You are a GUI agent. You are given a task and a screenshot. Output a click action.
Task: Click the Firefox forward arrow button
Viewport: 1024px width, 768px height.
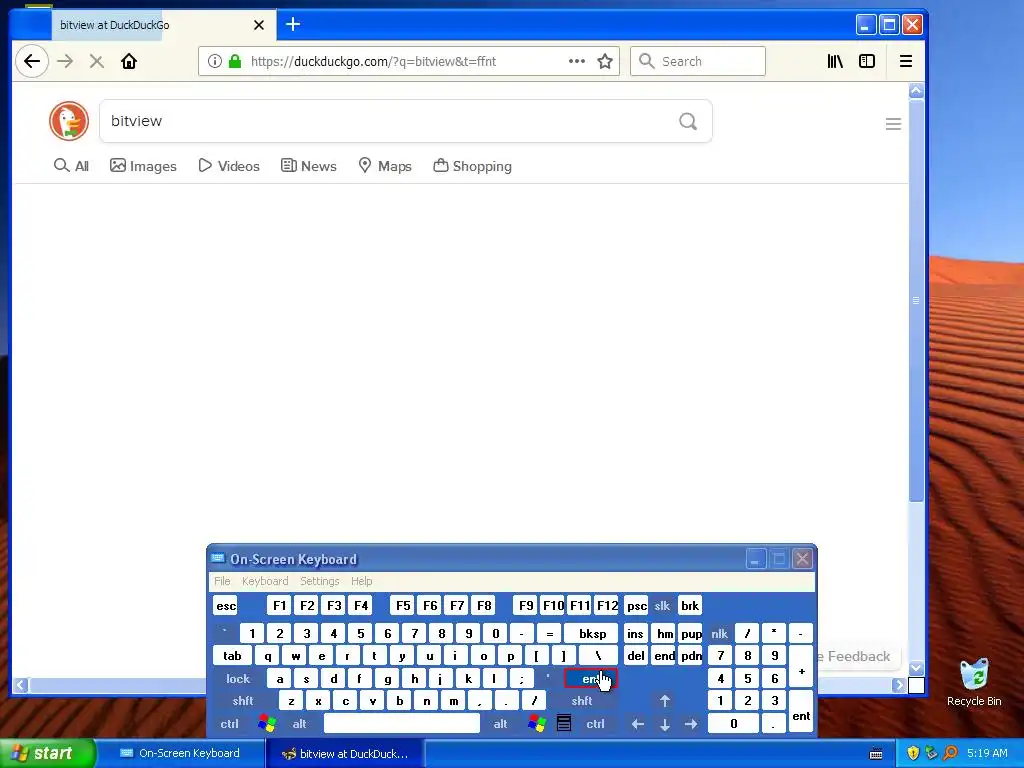[x=65, y=61]
